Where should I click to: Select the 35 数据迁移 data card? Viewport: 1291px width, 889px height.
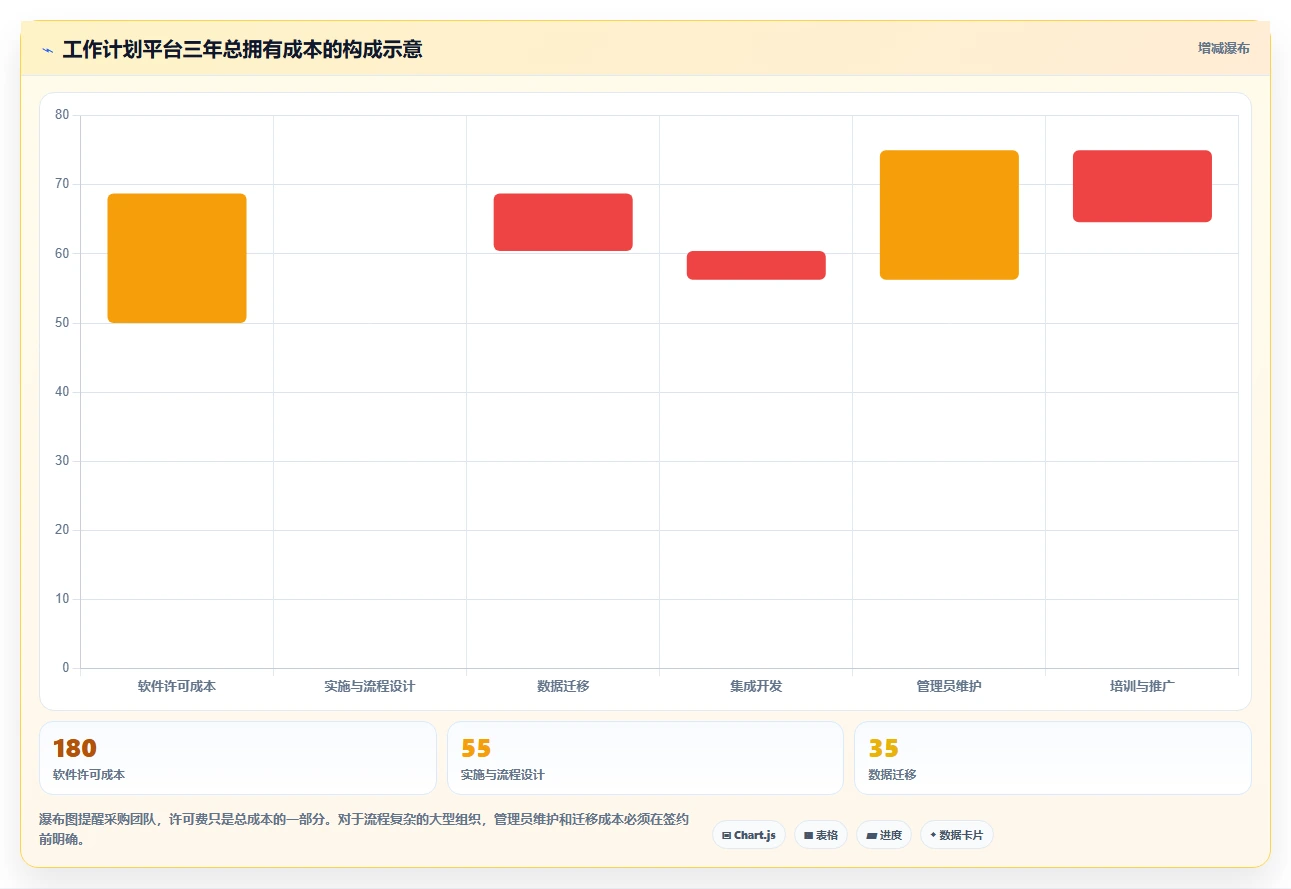pos(1052,758)
